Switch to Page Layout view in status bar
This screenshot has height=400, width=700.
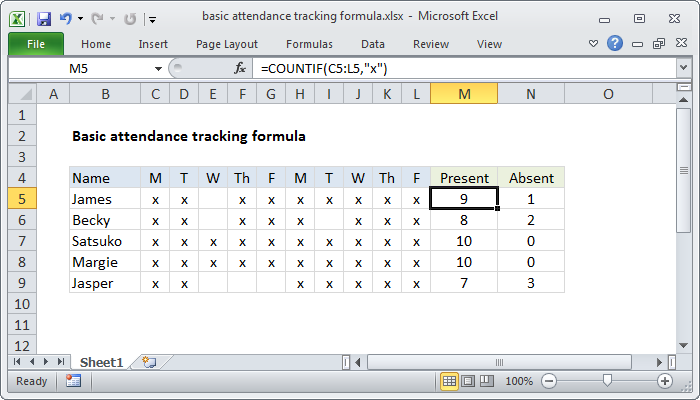point(470,381)
